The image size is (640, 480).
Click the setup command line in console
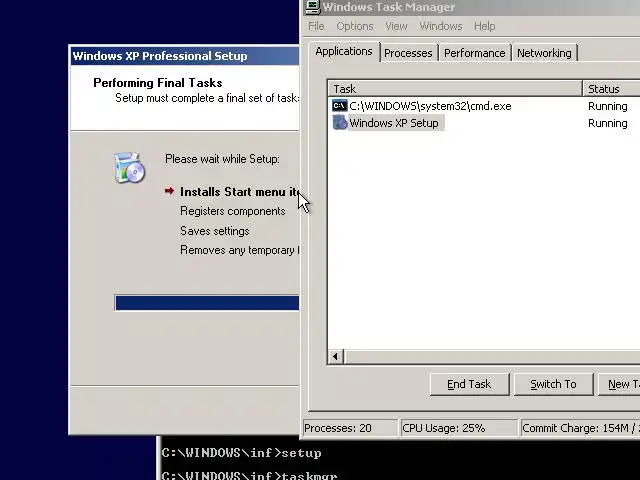pos(242,453)
